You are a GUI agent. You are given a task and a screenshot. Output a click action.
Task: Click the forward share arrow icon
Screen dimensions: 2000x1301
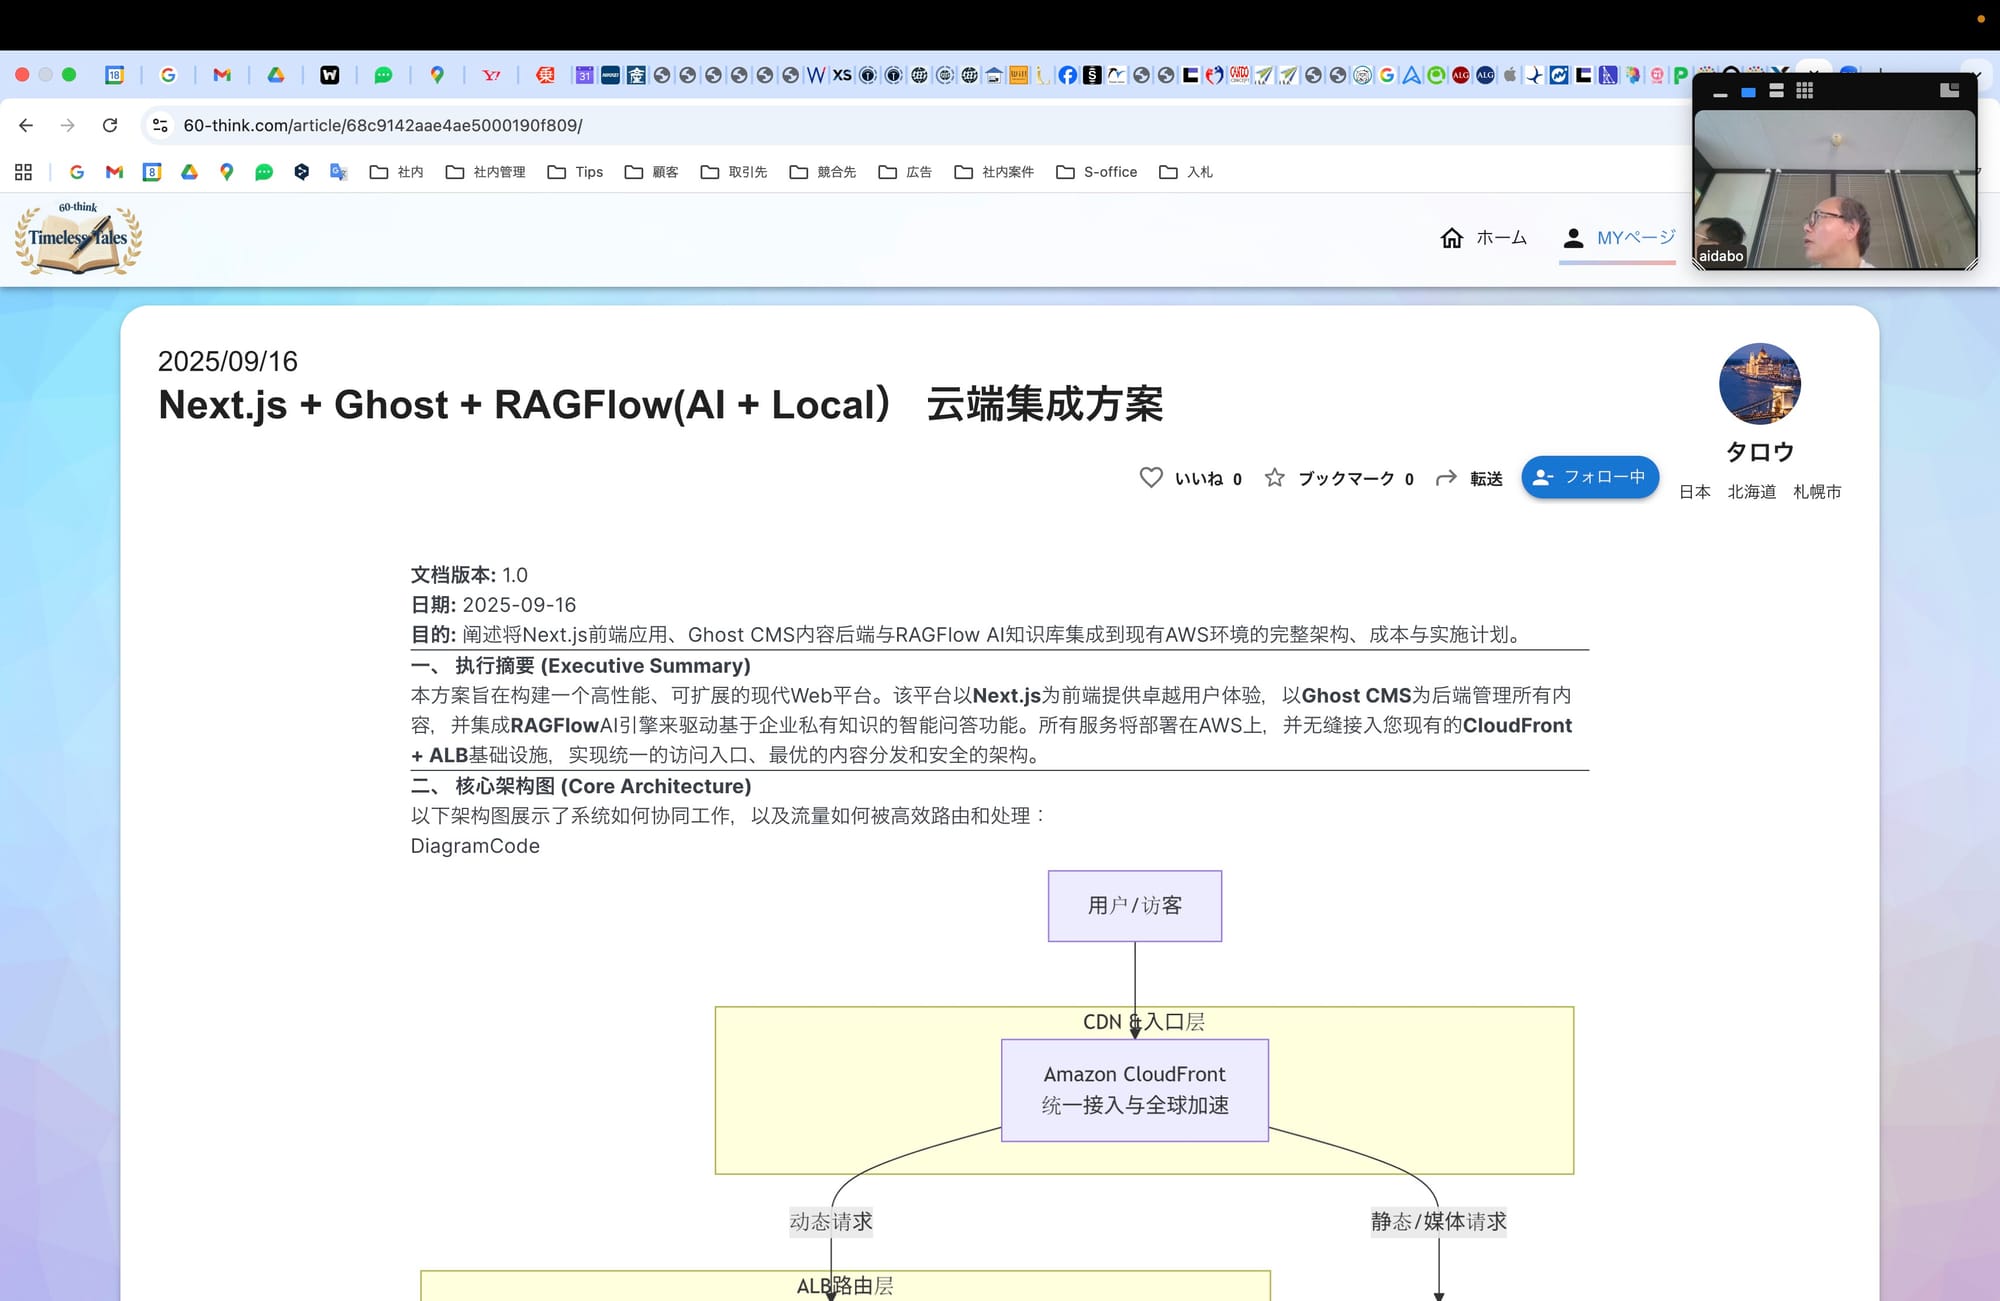click(1446, 478)
